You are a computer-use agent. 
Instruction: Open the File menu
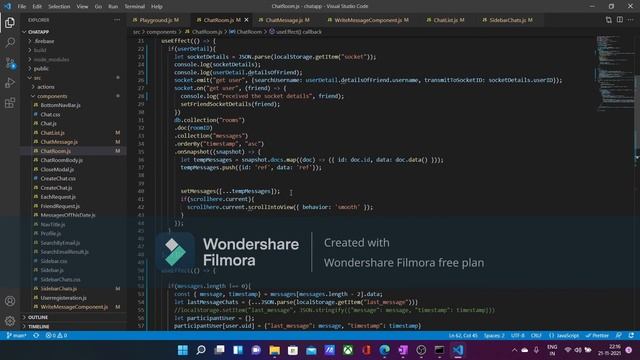(22, 7)
